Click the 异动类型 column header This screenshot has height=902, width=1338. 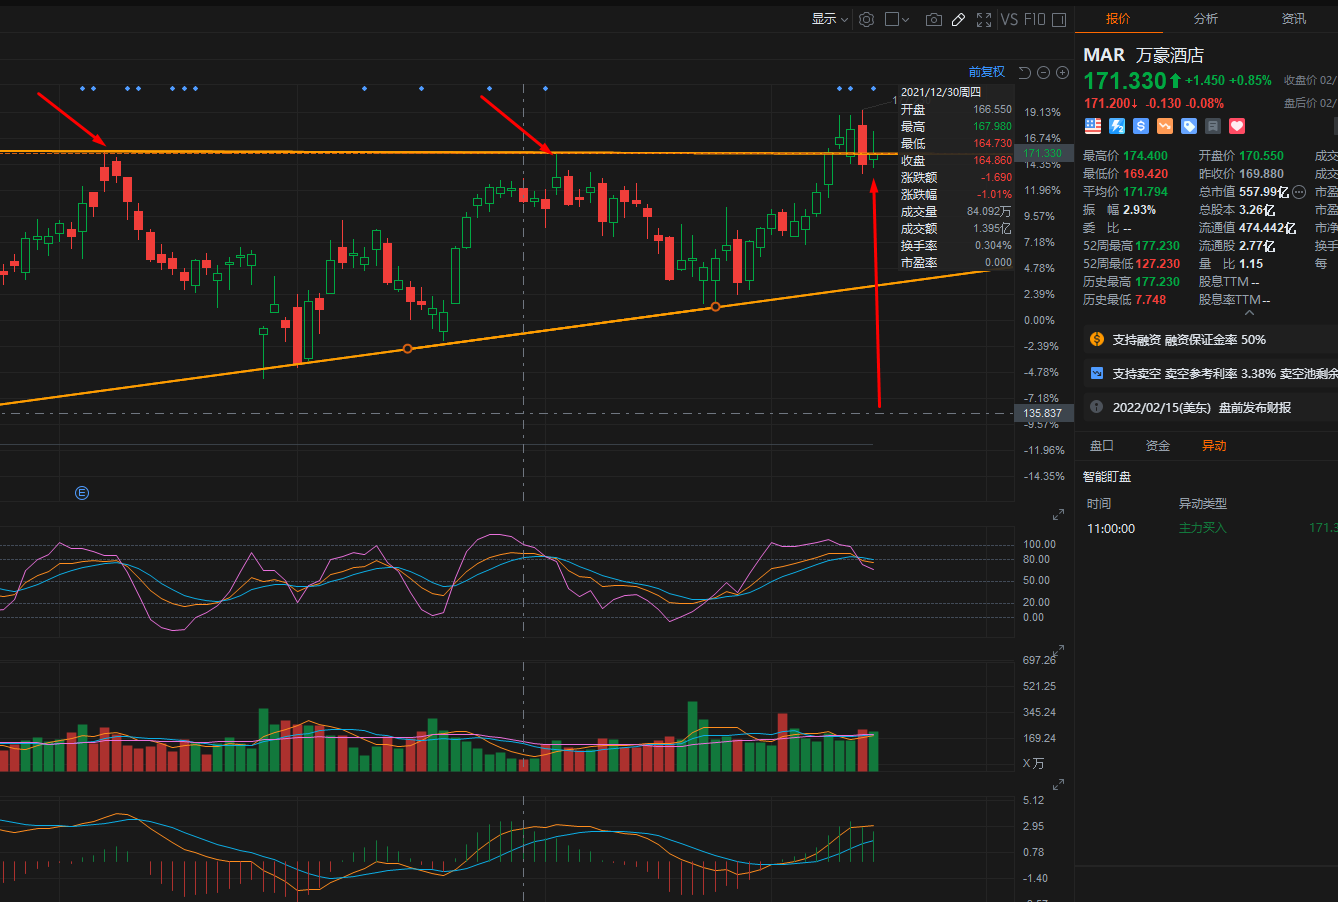1203,504
